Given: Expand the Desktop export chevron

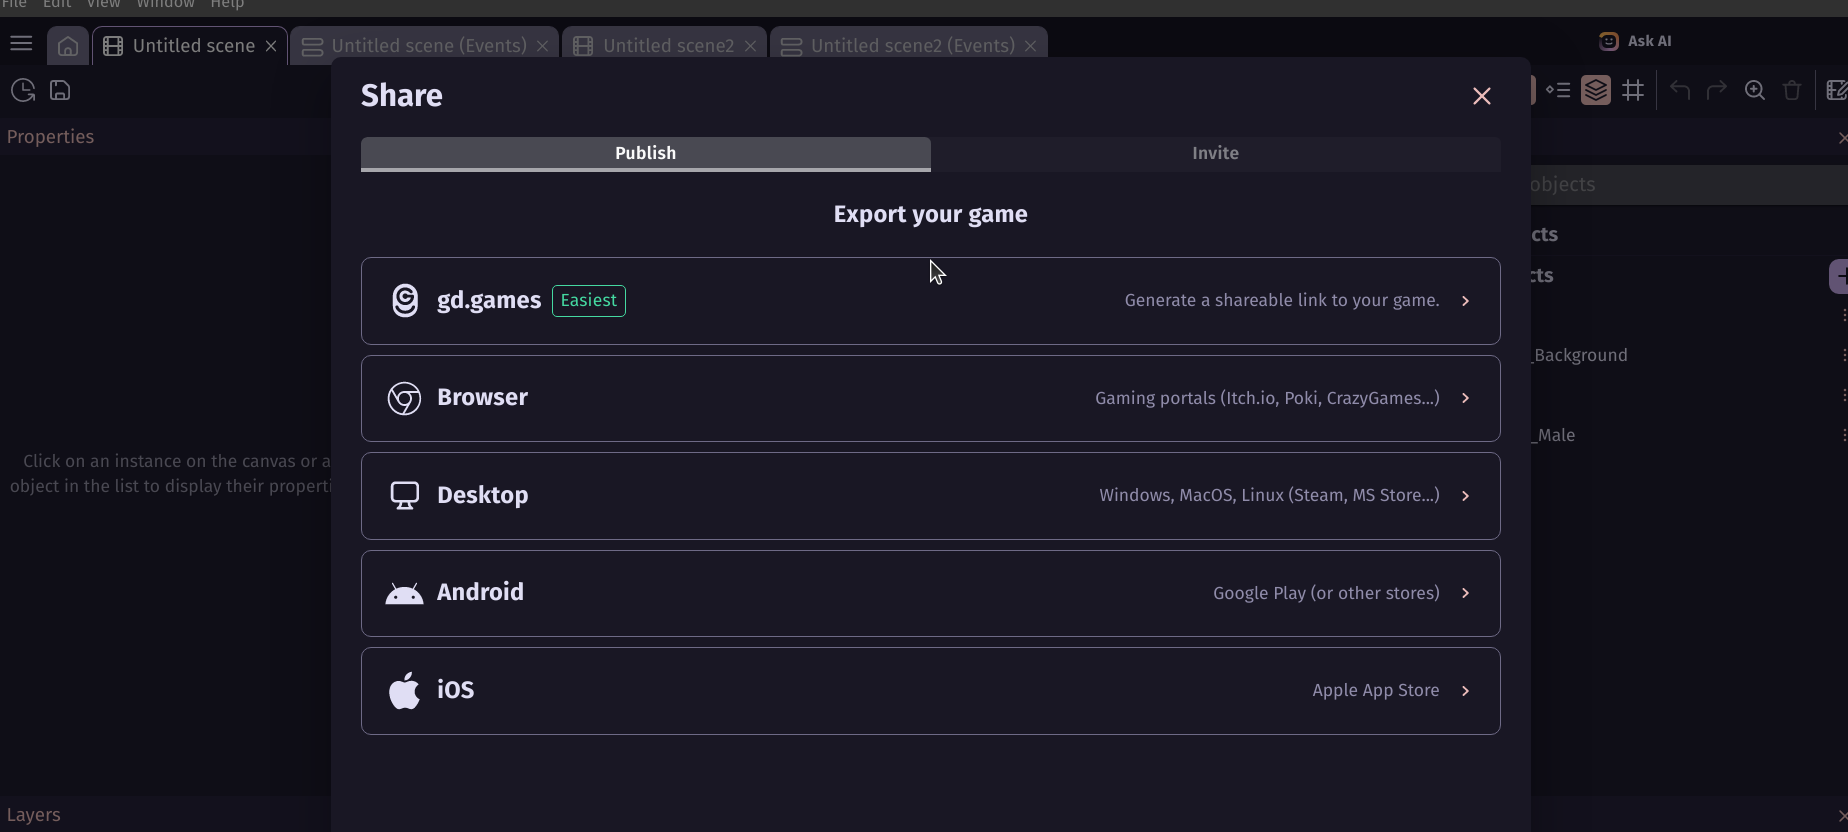Looking at the screenshot, I should [x=1465, y=496].
